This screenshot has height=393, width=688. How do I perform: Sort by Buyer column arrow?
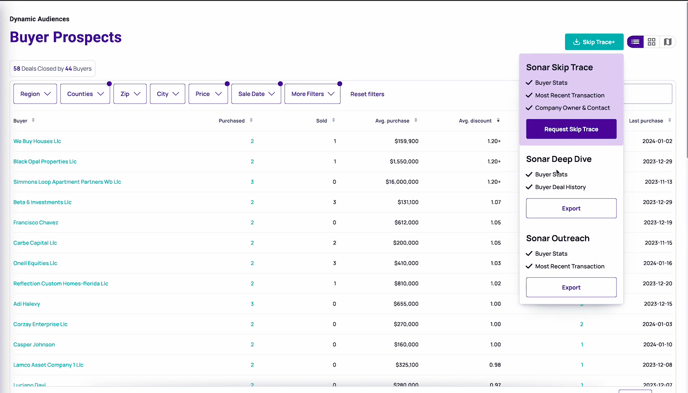pos(33,120)
